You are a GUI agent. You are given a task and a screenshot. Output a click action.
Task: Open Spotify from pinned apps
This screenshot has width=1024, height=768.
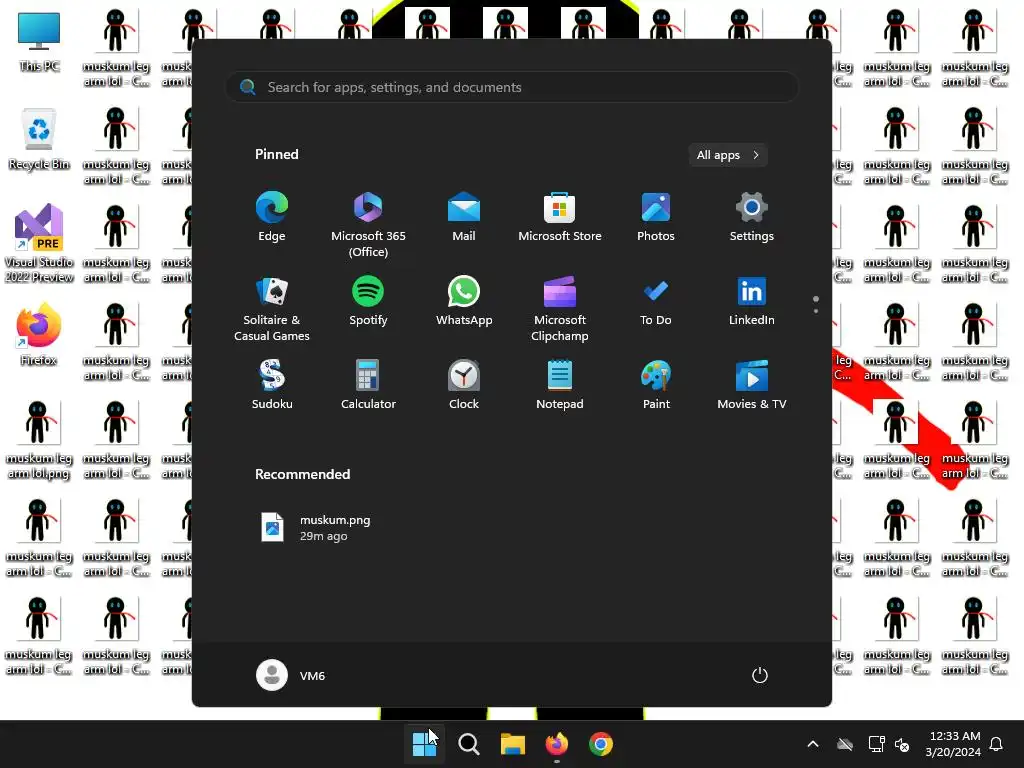[368, 301]
